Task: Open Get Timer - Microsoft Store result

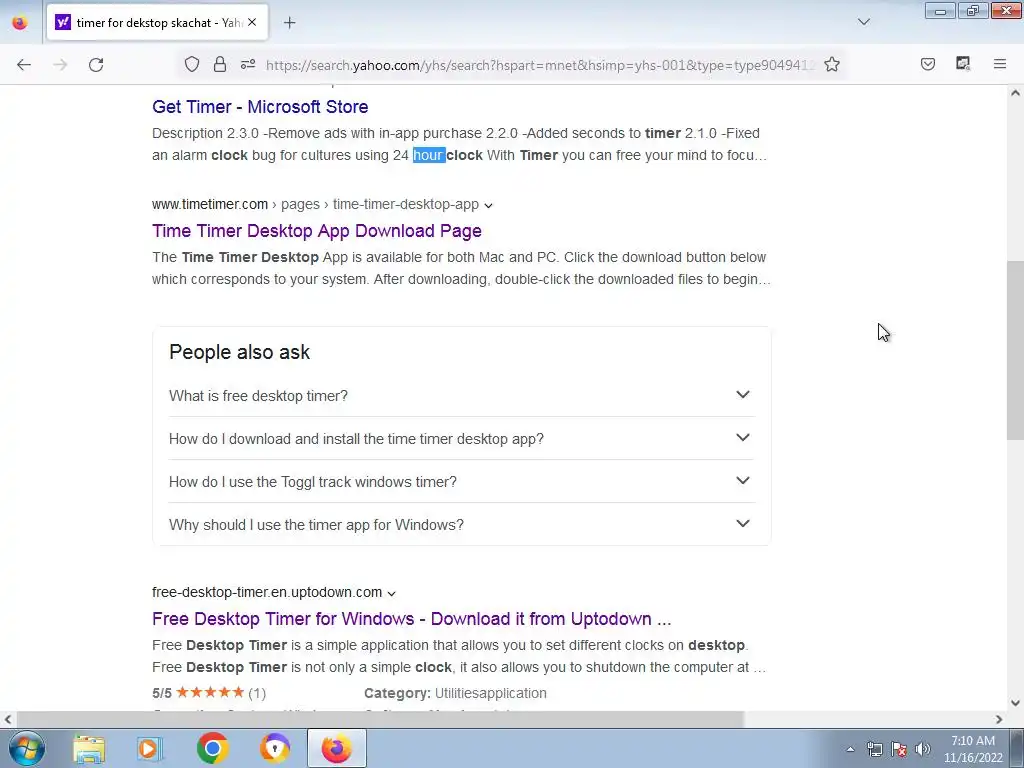Action: click(x=260, y=106)
